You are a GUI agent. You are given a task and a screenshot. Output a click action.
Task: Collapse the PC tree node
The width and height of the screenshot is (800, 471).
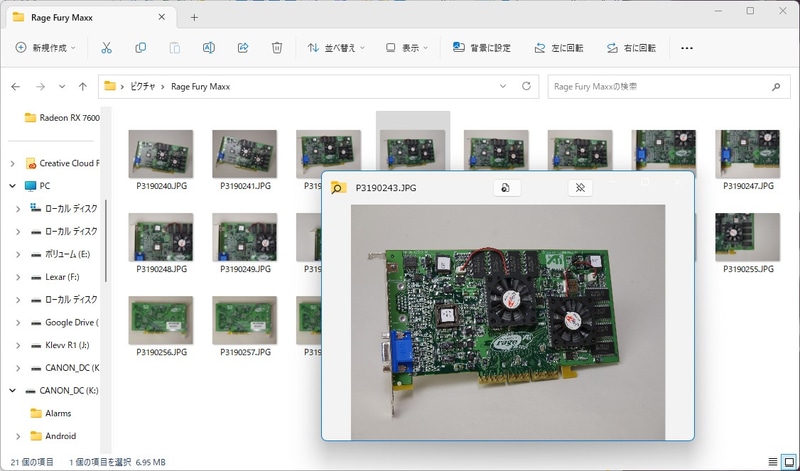point(12,186)
